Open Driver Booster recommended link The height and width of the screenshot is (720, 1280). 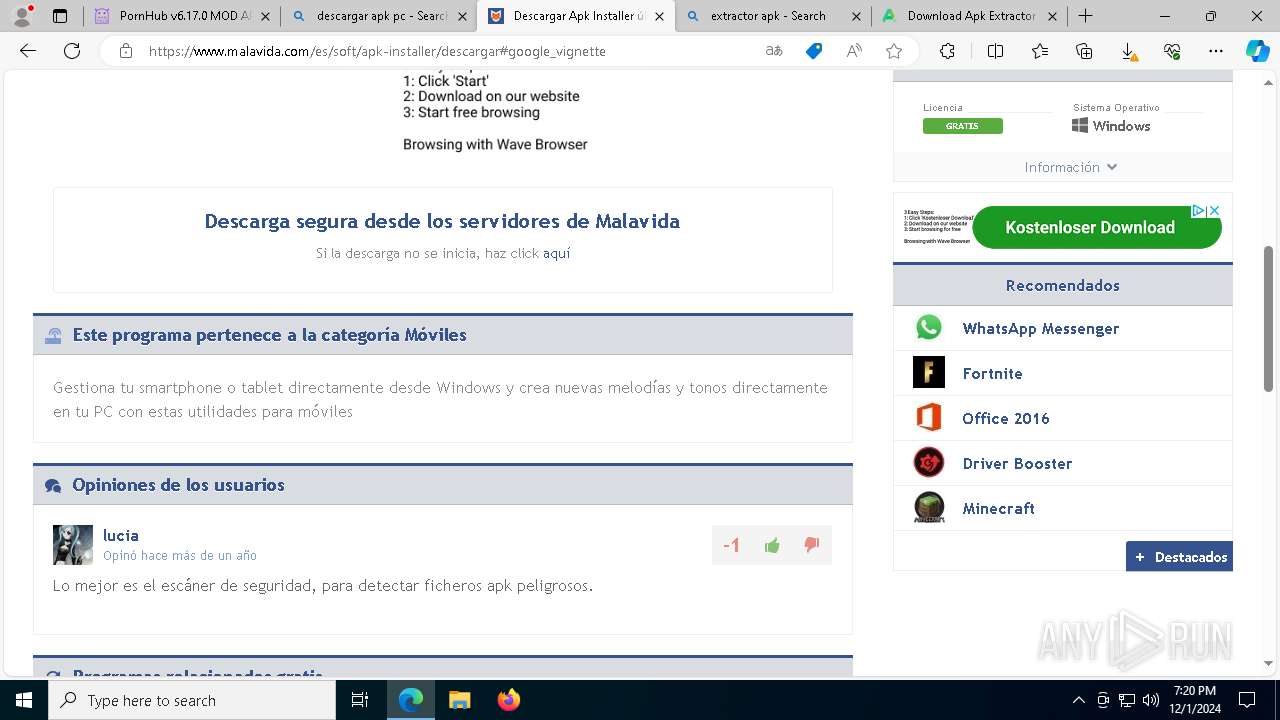1017,463
